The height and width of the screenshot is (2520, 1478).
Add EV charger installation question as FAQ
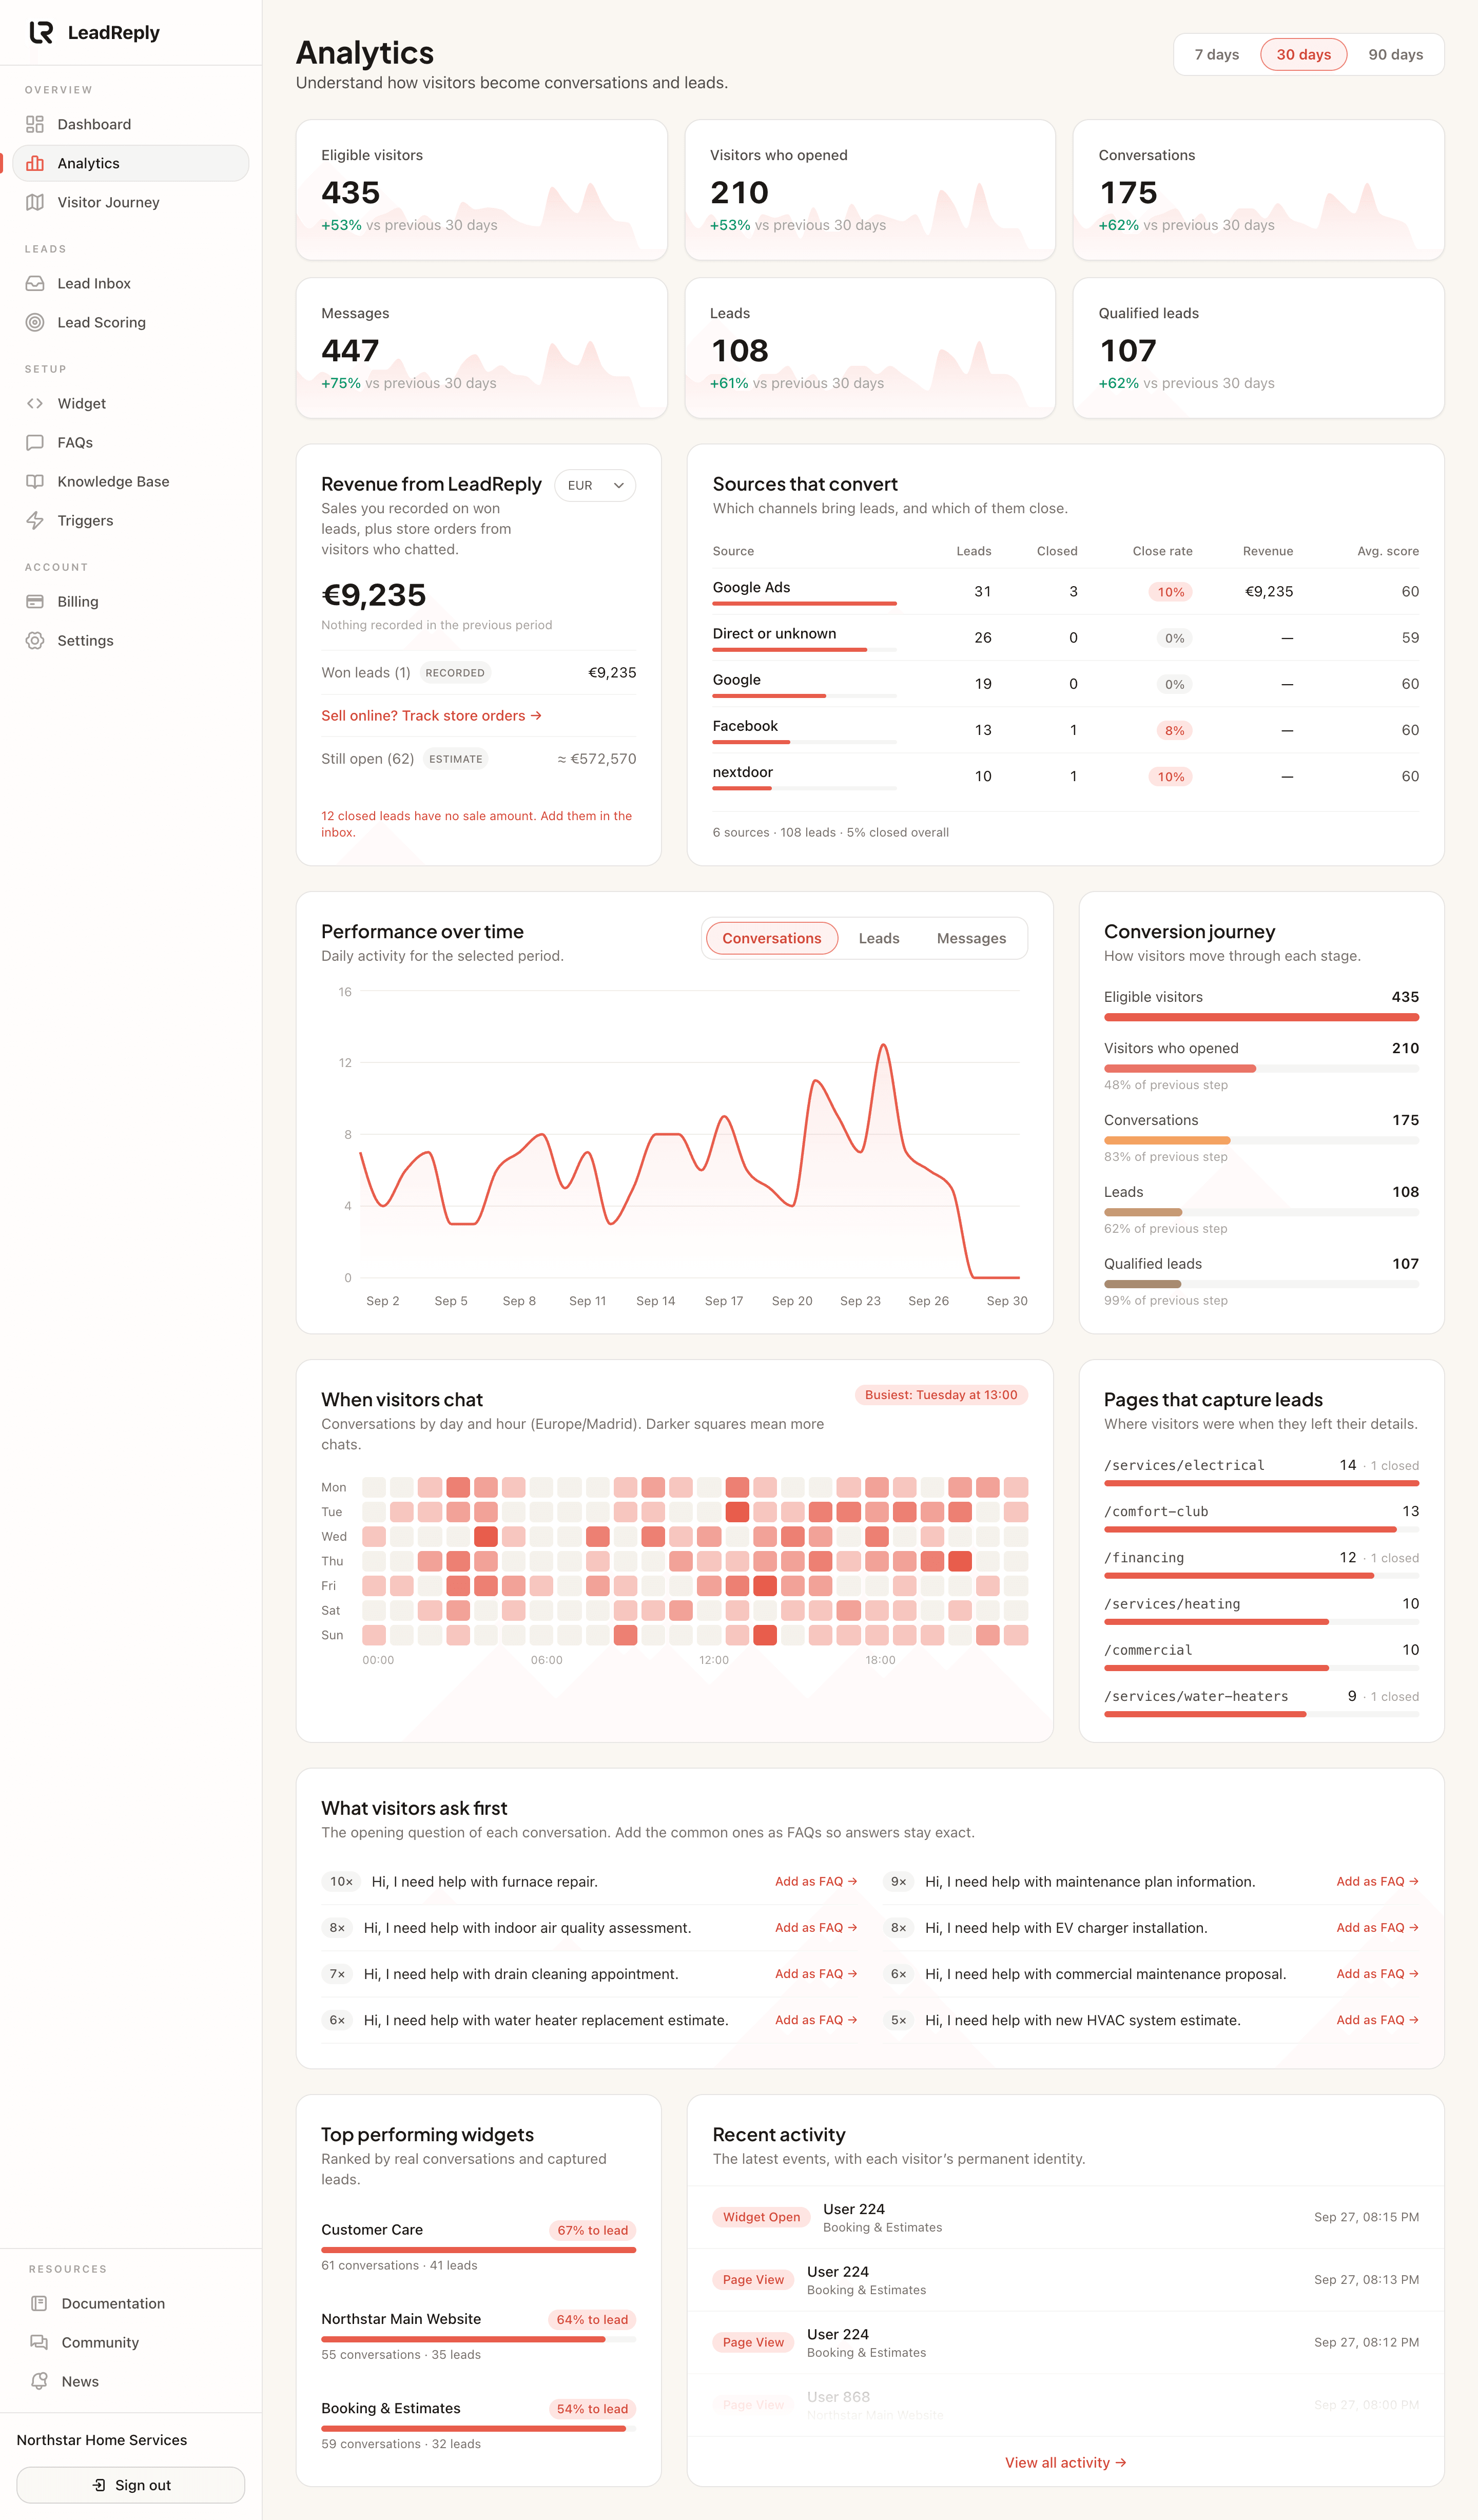click(x=1377, y=1927)
